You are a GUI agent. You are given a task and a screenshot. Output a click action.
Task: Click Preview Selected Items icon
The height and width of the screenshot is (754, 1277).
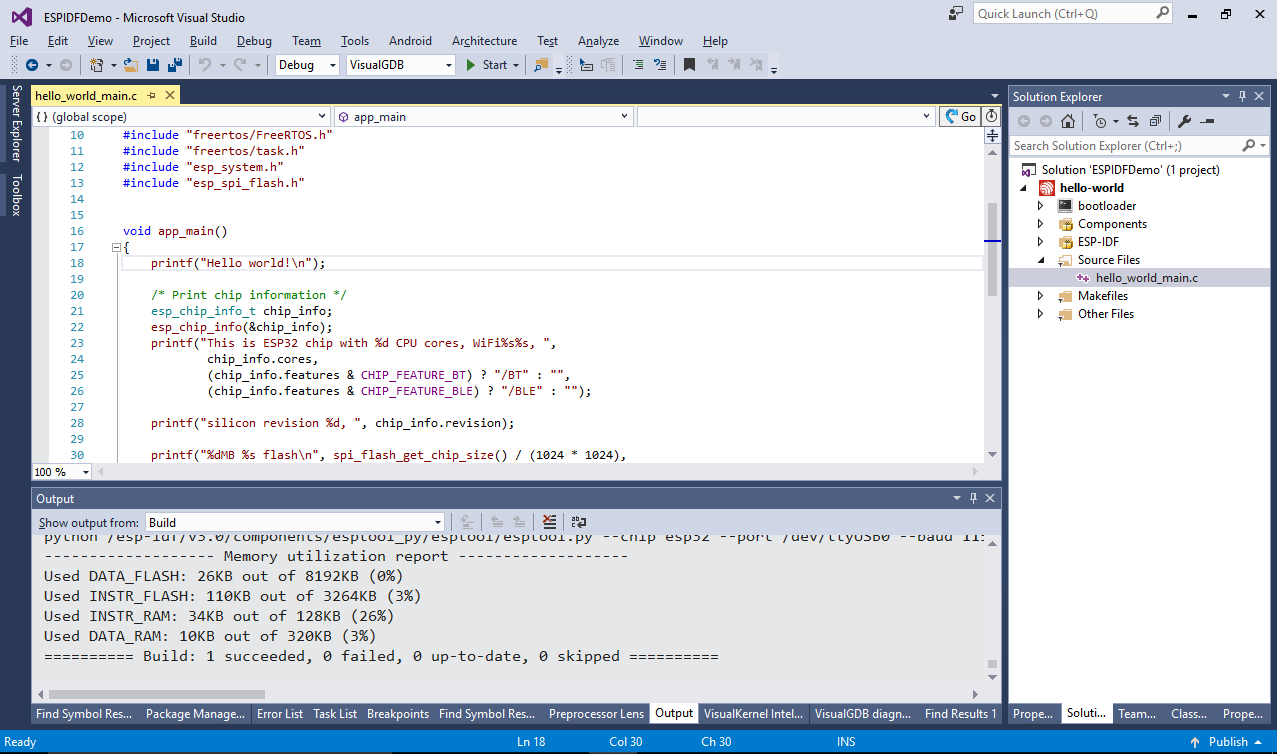coord(1207,121)
